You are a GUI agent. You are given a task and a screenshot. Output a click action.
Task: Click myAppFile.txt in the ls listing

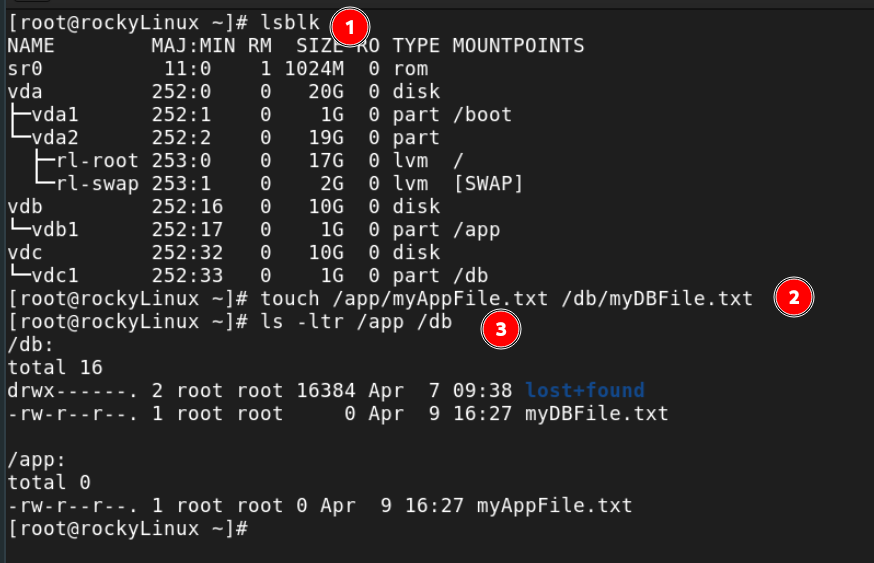(554, 505)
